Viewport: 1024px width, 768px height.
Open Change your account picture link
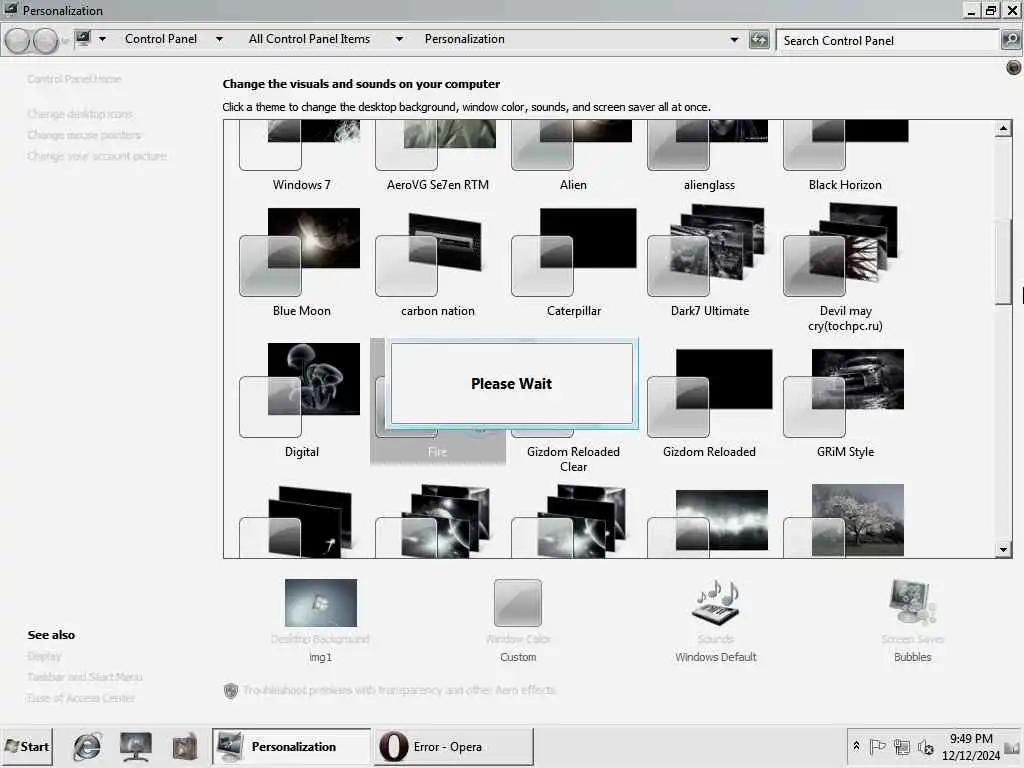[97, 156]
